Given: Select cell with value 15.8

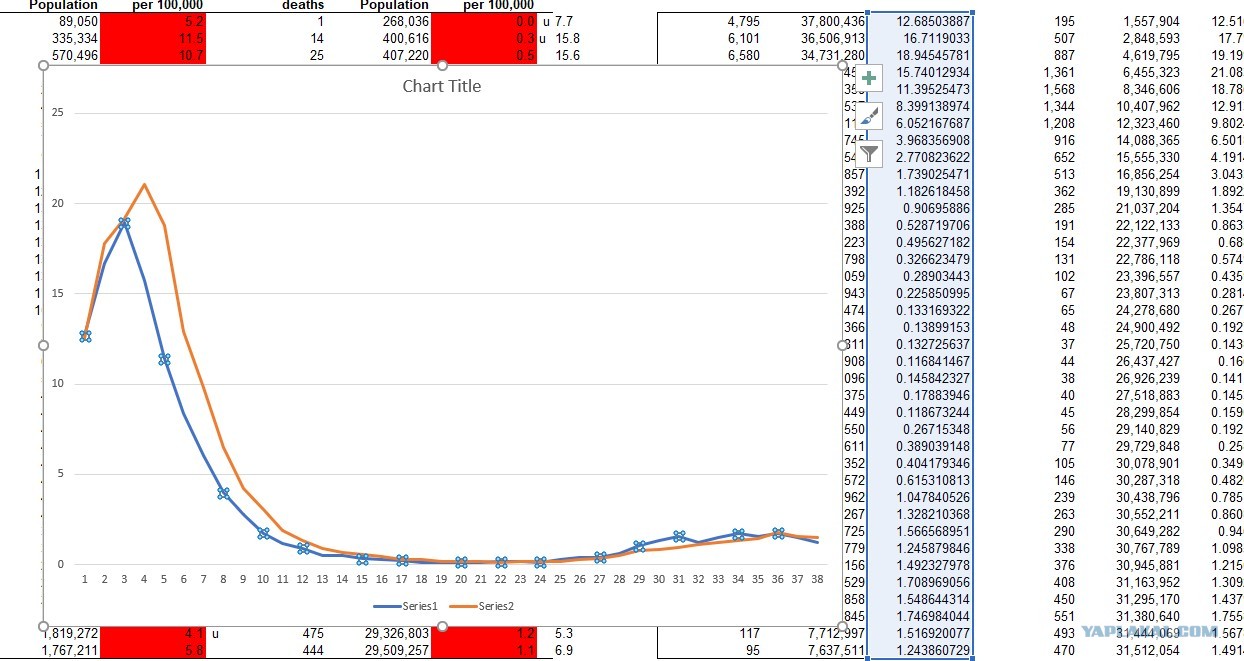Looking at the screenshot, I should (568, 38).
